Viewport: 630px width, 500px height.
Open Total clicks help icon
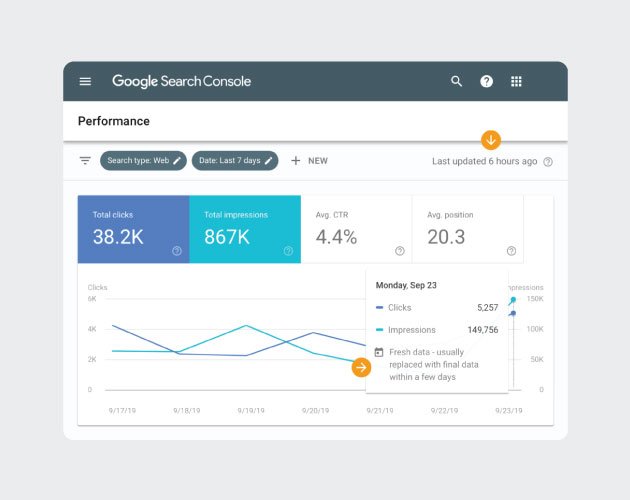[x=177, y=251]
